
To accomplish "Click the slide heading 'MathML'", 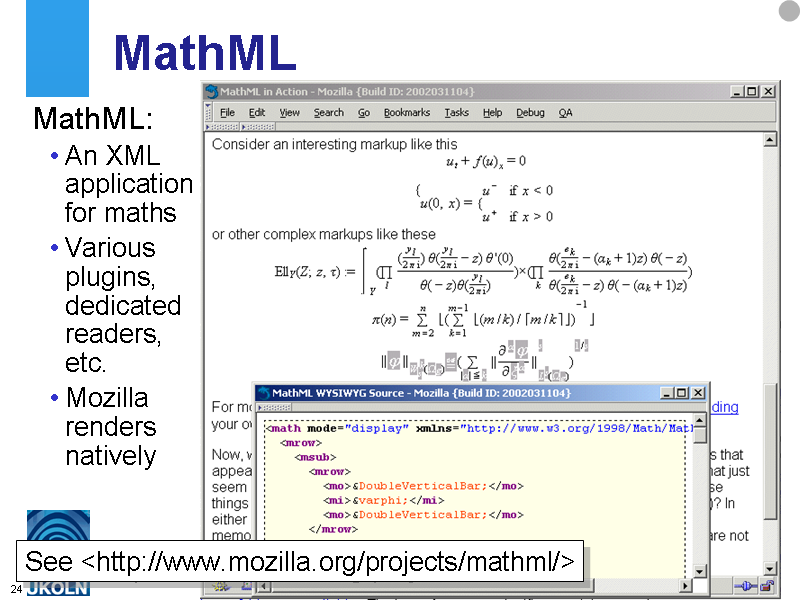I will 205,53.
